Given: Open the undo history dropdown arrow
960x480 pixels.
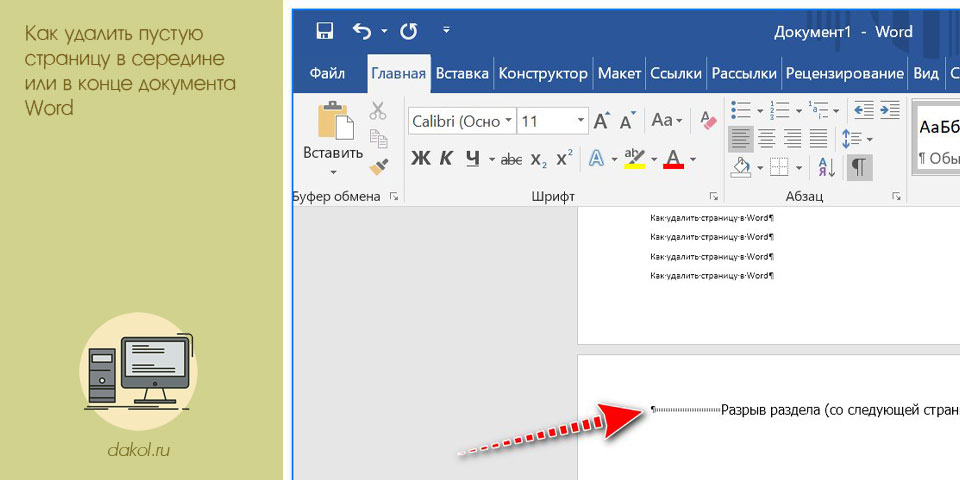Looking at the screenshot, I should (384, 31).
